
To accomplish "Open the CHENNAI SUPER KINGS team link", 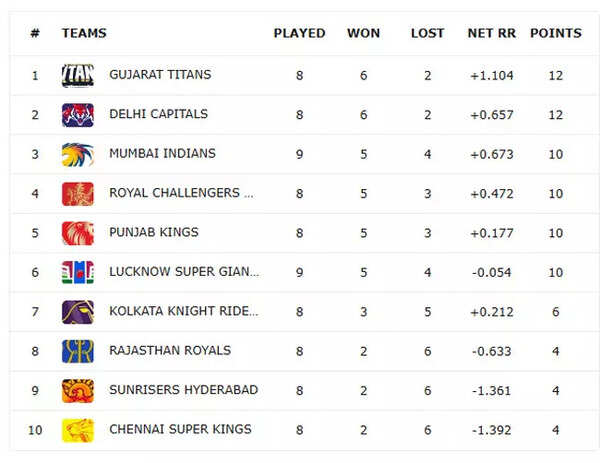I will 181,429.
